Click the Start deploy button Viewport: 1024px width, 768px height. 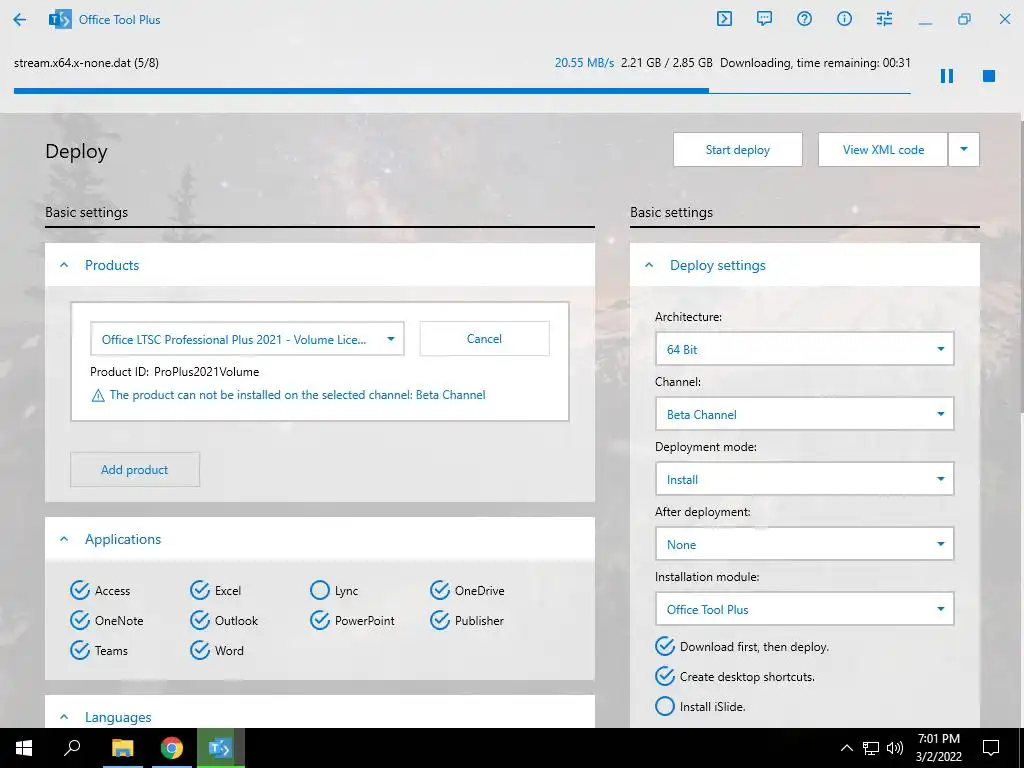(x=738, y=150)
